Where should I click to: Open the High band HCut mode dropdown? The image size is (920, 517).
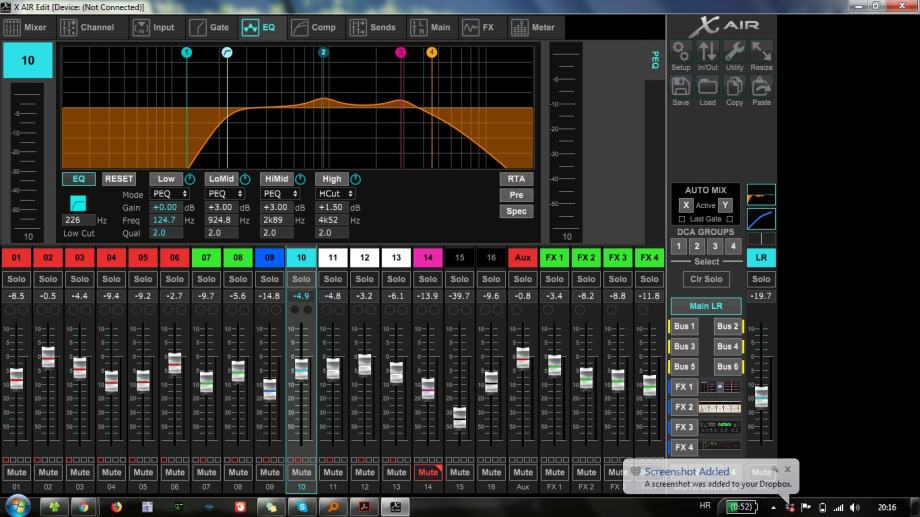coord(334,194)
